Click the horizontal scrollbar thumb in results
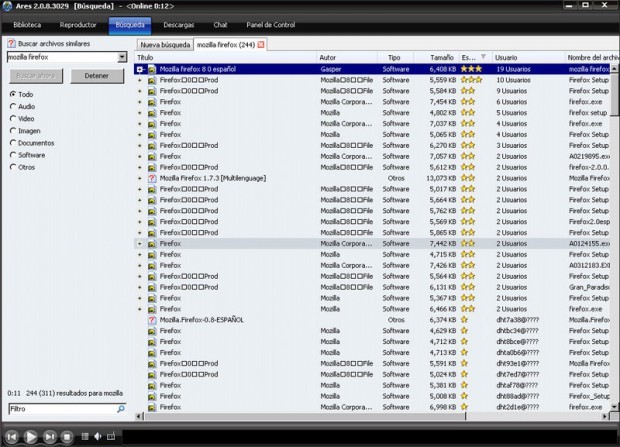The image size is (620, 447). click(305, 416)
